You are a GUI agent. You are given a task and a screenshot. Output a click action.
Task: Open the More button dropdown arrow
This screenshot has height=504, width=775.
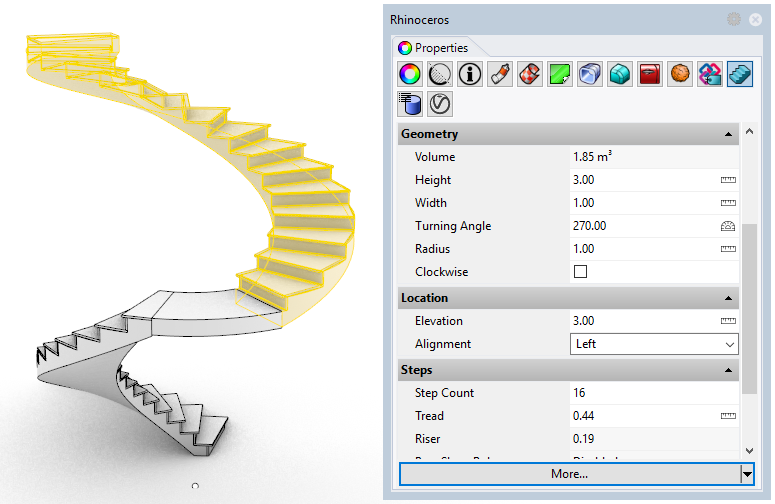pyautogui.click(x=746, y=474)
